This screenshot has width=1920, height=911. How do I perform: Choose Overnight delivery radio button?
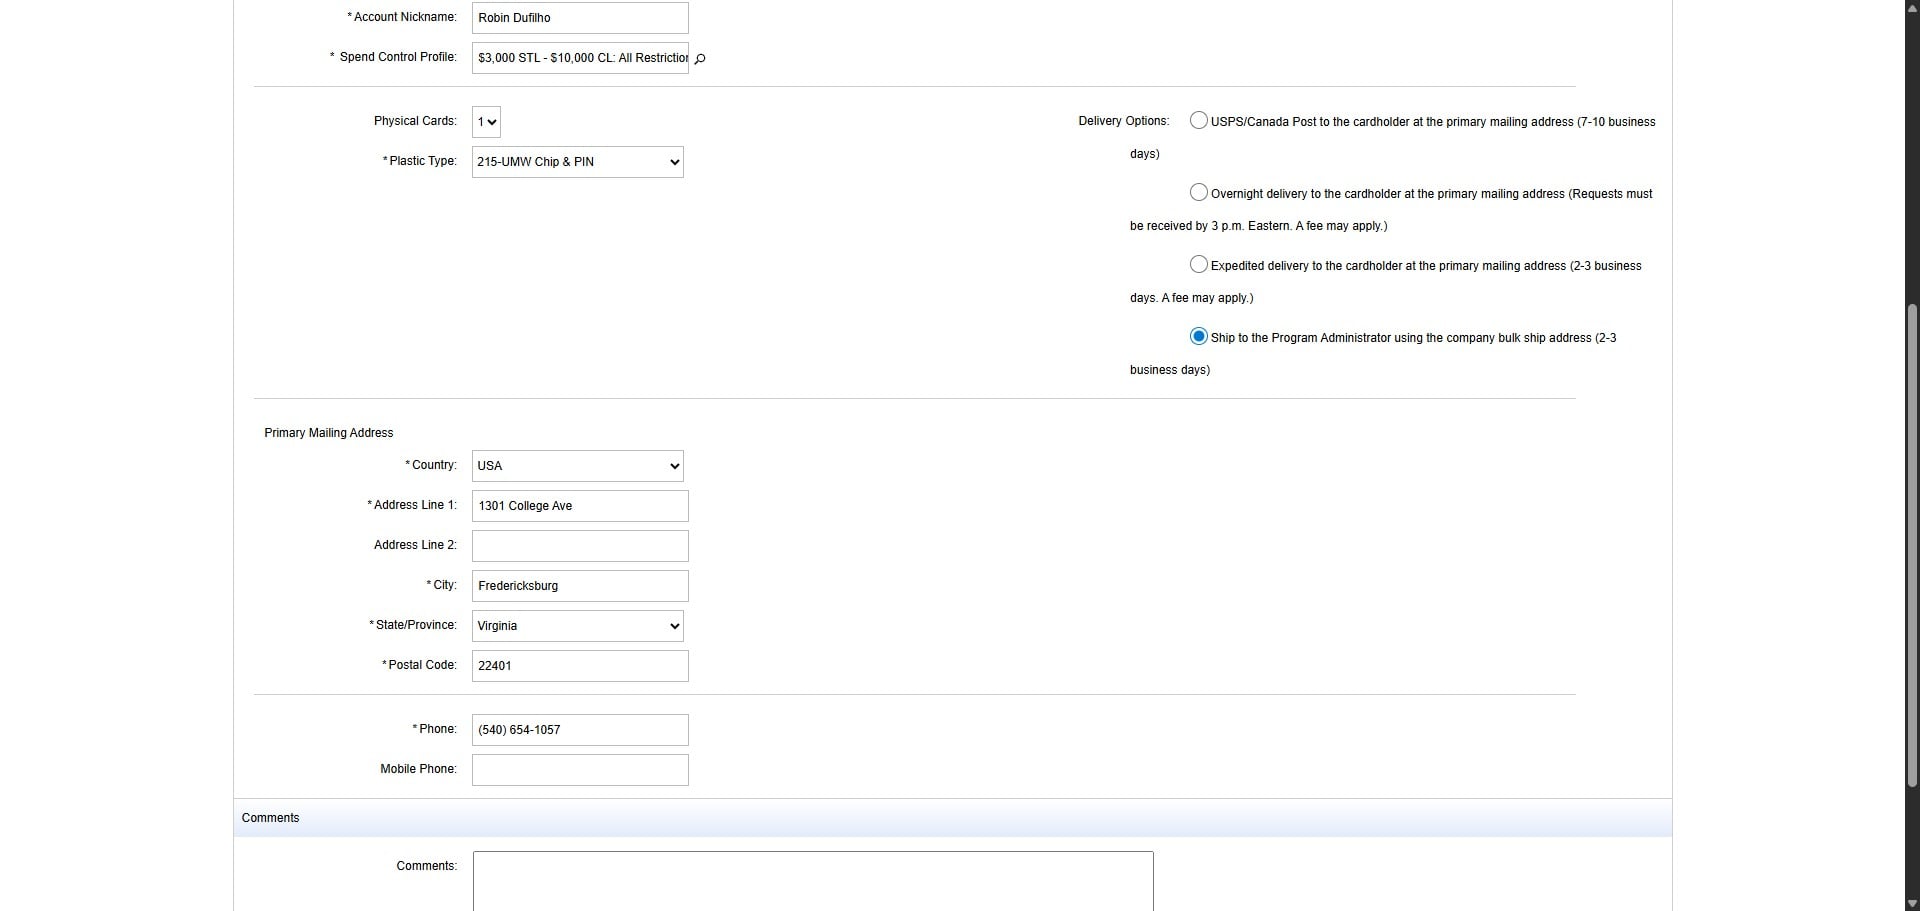point(1198,193)
